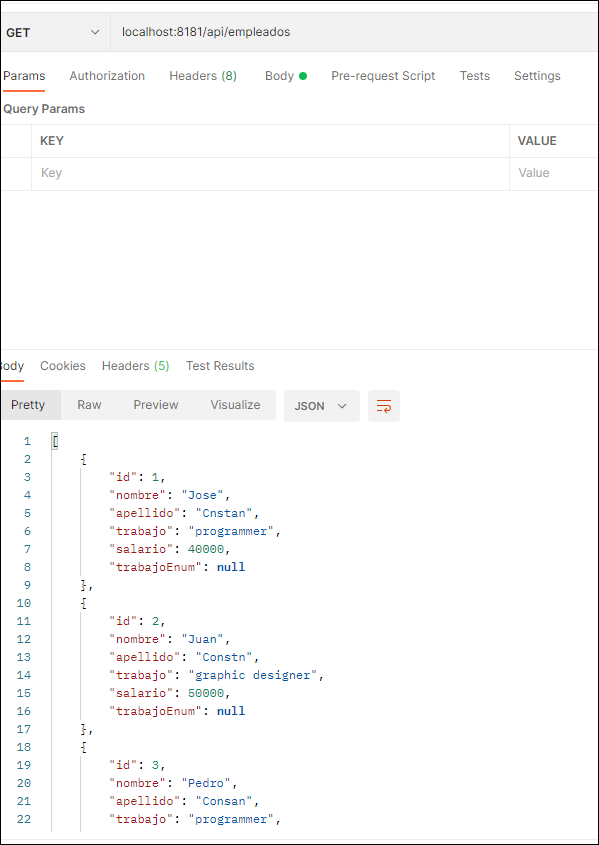Select the Pretty response view
Screen dimensions: 599x845
(x=29, y=405)
